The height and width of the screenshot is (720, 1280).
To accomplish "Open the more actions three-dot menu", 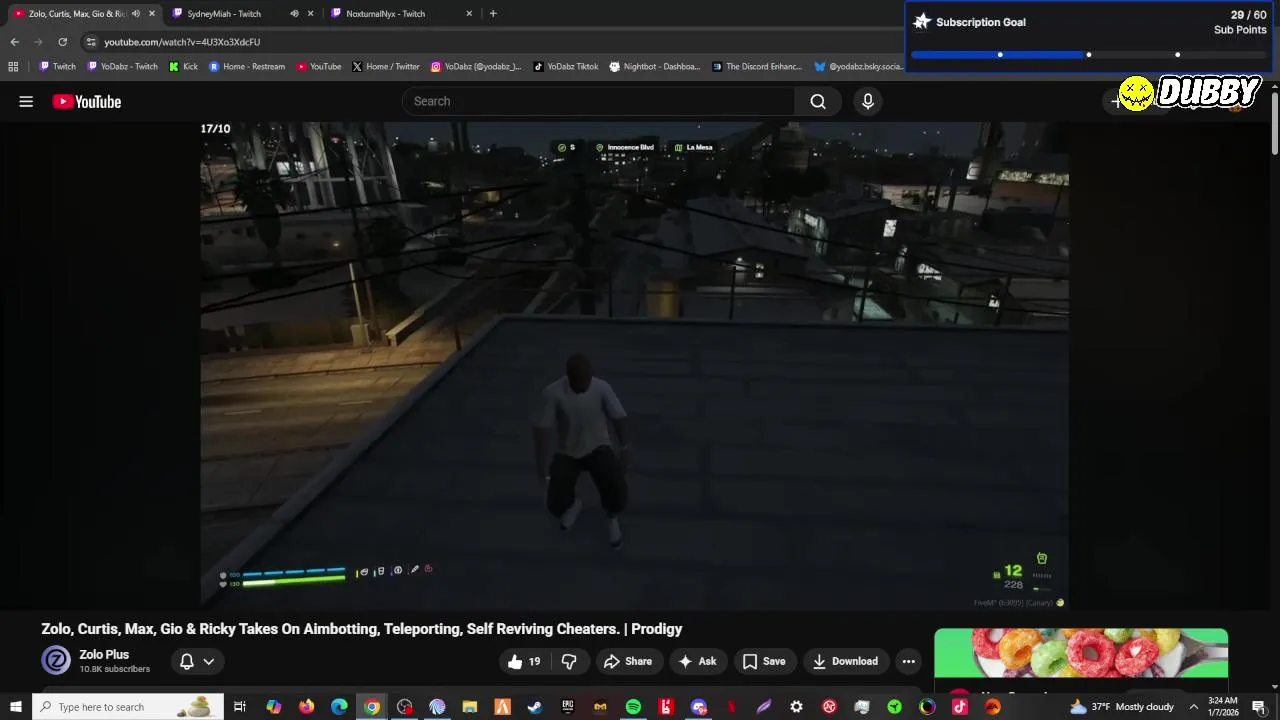I will click(908, 661).
